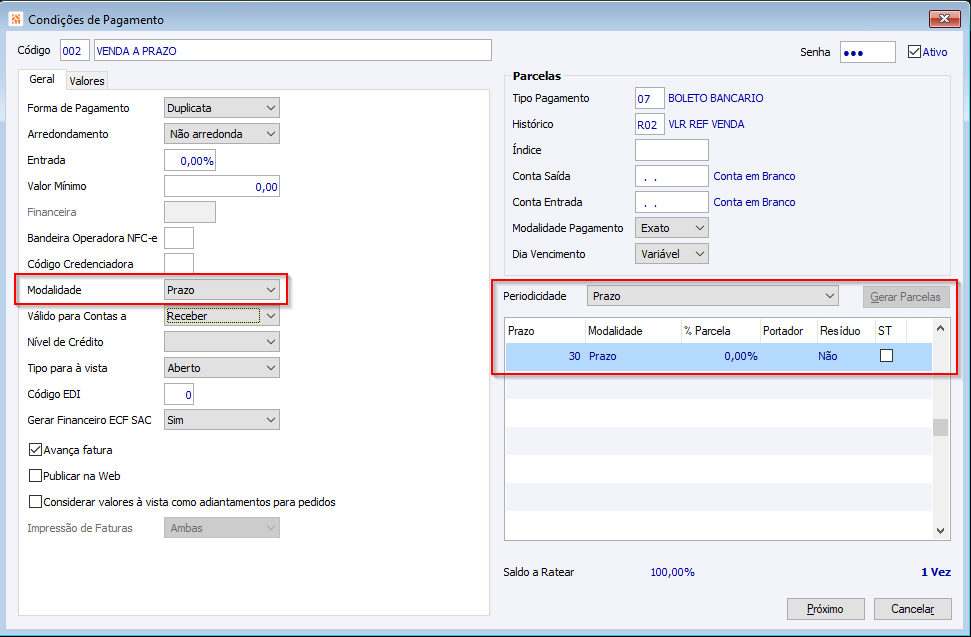Uncheck the Avança fatura checkbox
The width and height of the screenshot is (971, 637).
[35, 450]
